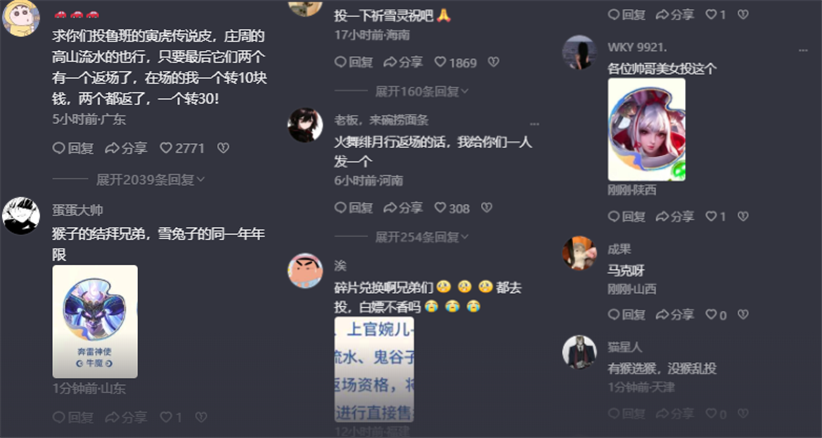Open 猫星人's profile name

pyautogui.click(x=625, y=347)
